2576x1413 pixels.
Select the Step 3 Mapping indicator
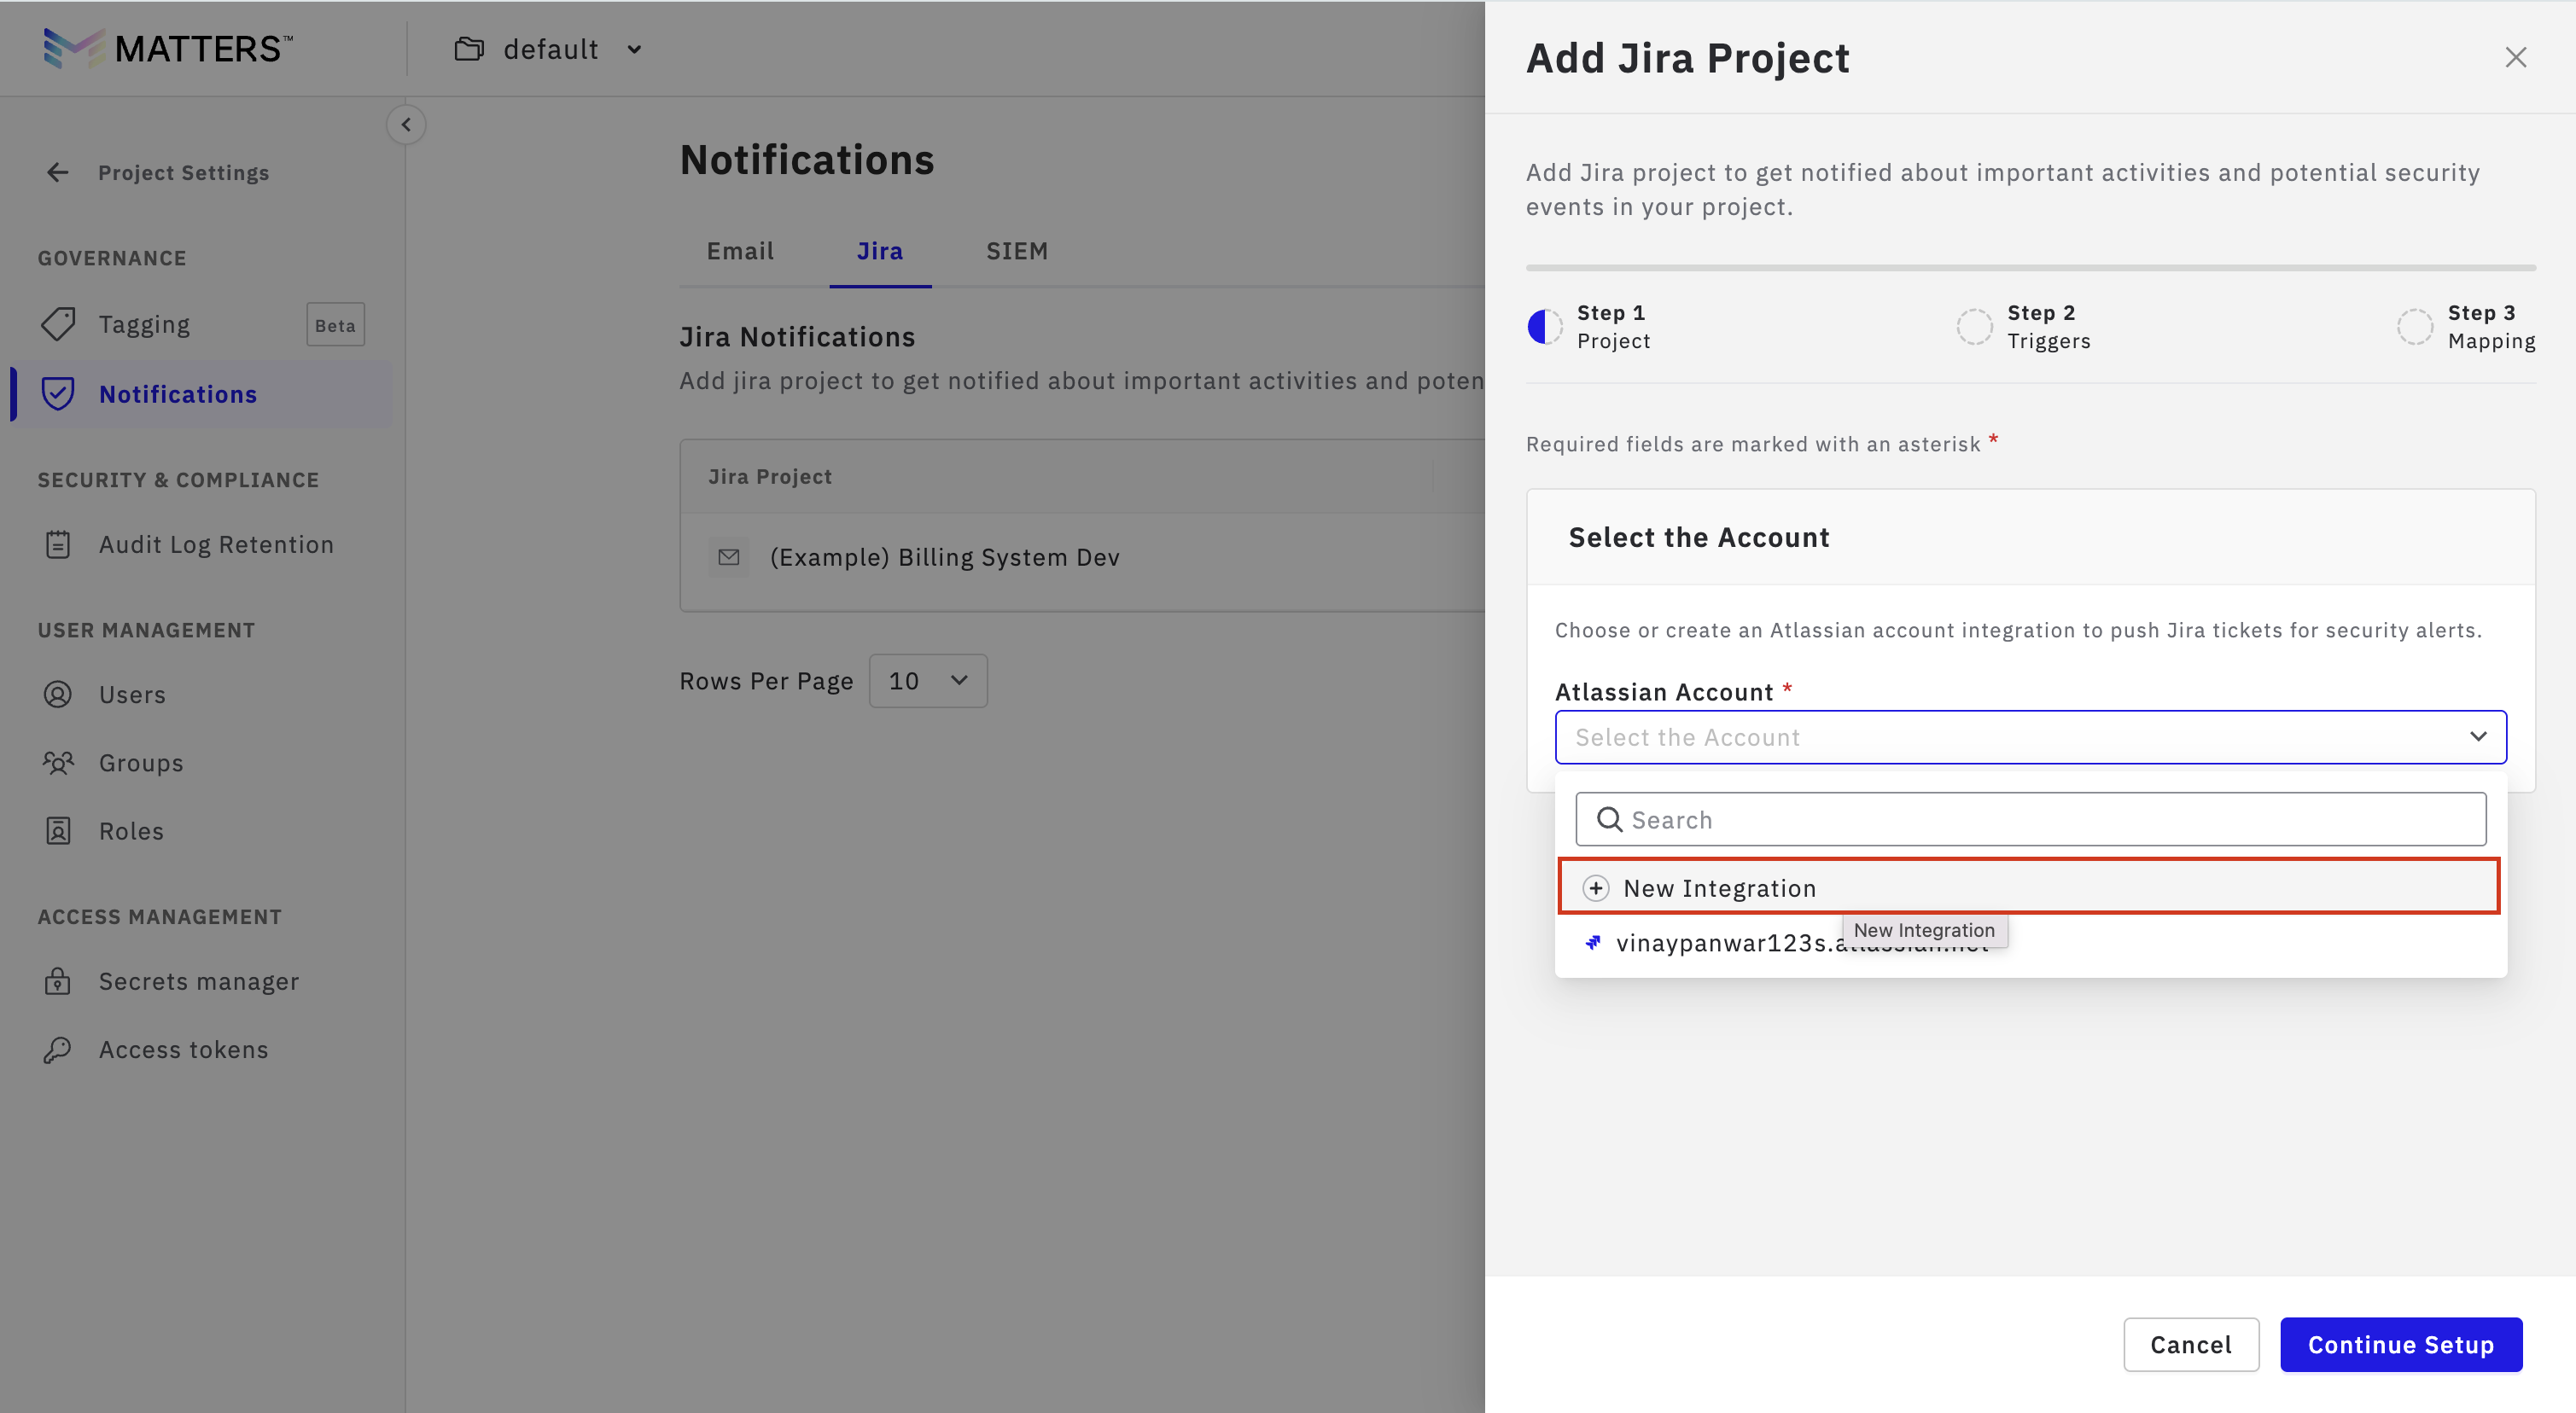2414,326
